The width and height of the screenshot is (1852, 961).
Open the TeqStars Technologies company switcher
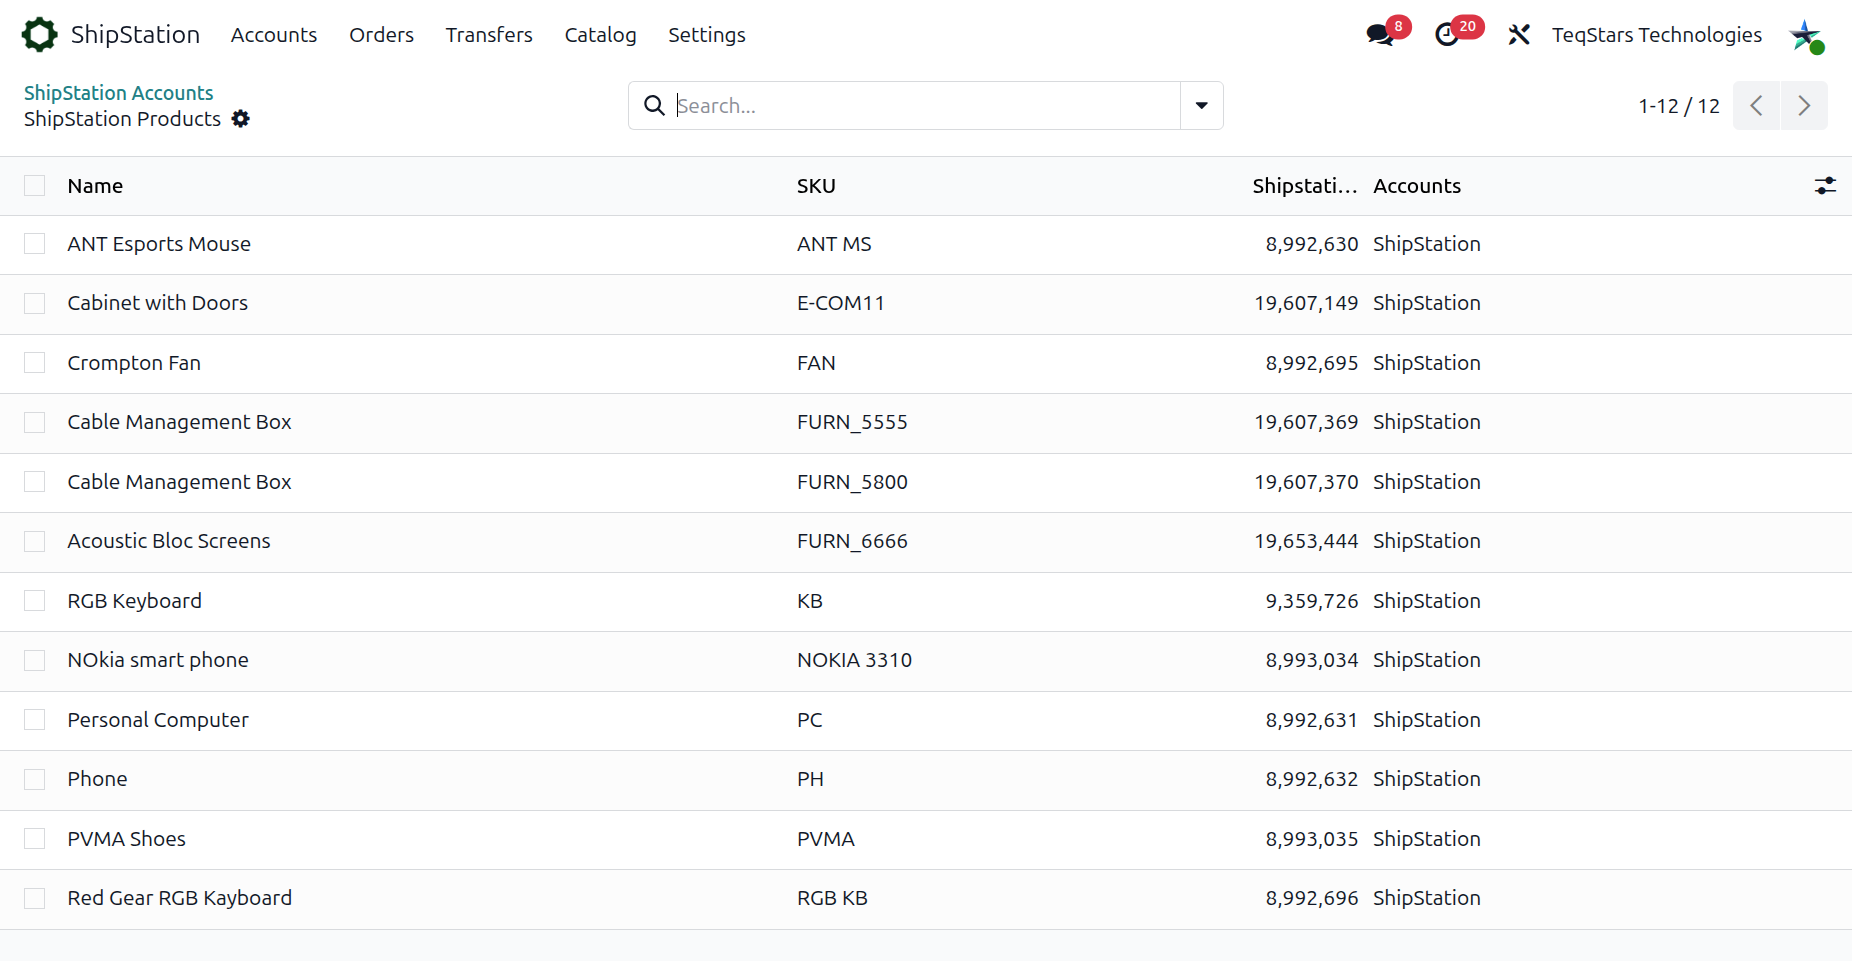[1657, 35]
